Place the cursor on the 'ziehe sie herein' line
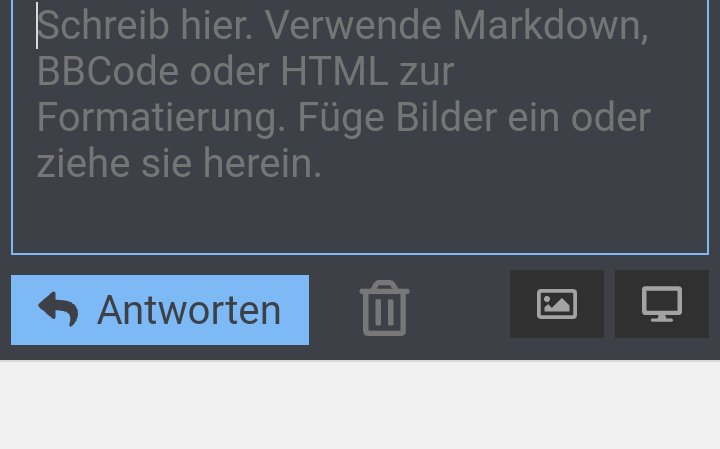Viewport: 720px width, 449px height. pos(179,163)
